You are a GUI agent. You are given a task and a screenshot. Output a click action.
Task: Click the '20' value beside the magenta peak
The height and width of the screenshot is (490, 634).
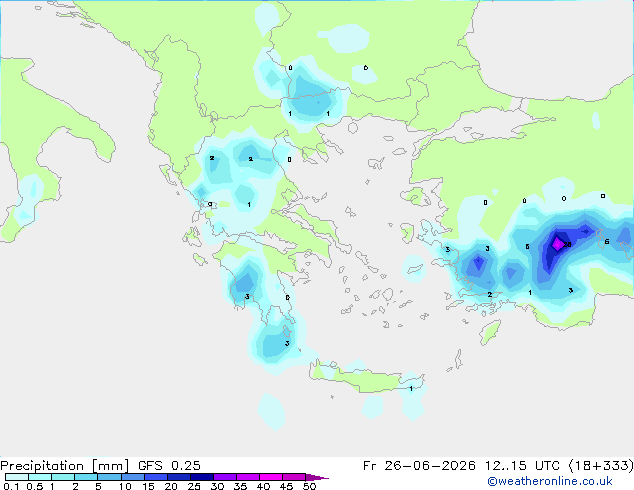pos(567,244)
